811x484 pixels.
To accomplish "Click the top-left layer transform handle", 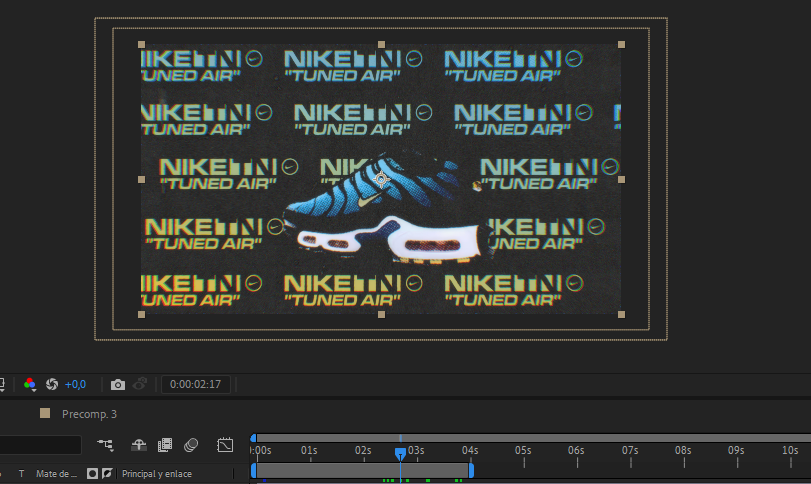I will (141, 44).
